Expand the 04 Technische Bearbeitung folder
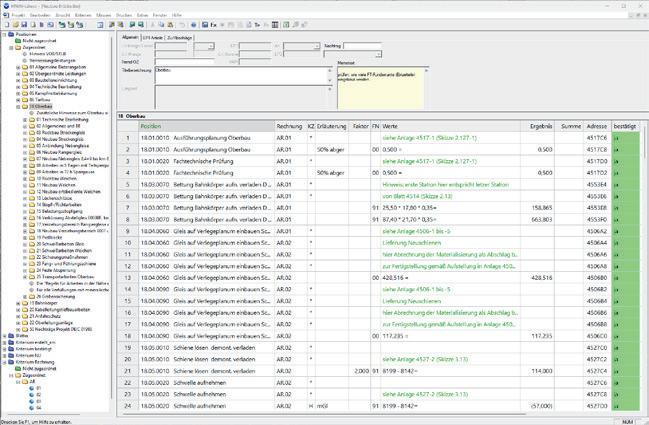The height and width of the screenshot is (425, 649). (x=18, y=87)
